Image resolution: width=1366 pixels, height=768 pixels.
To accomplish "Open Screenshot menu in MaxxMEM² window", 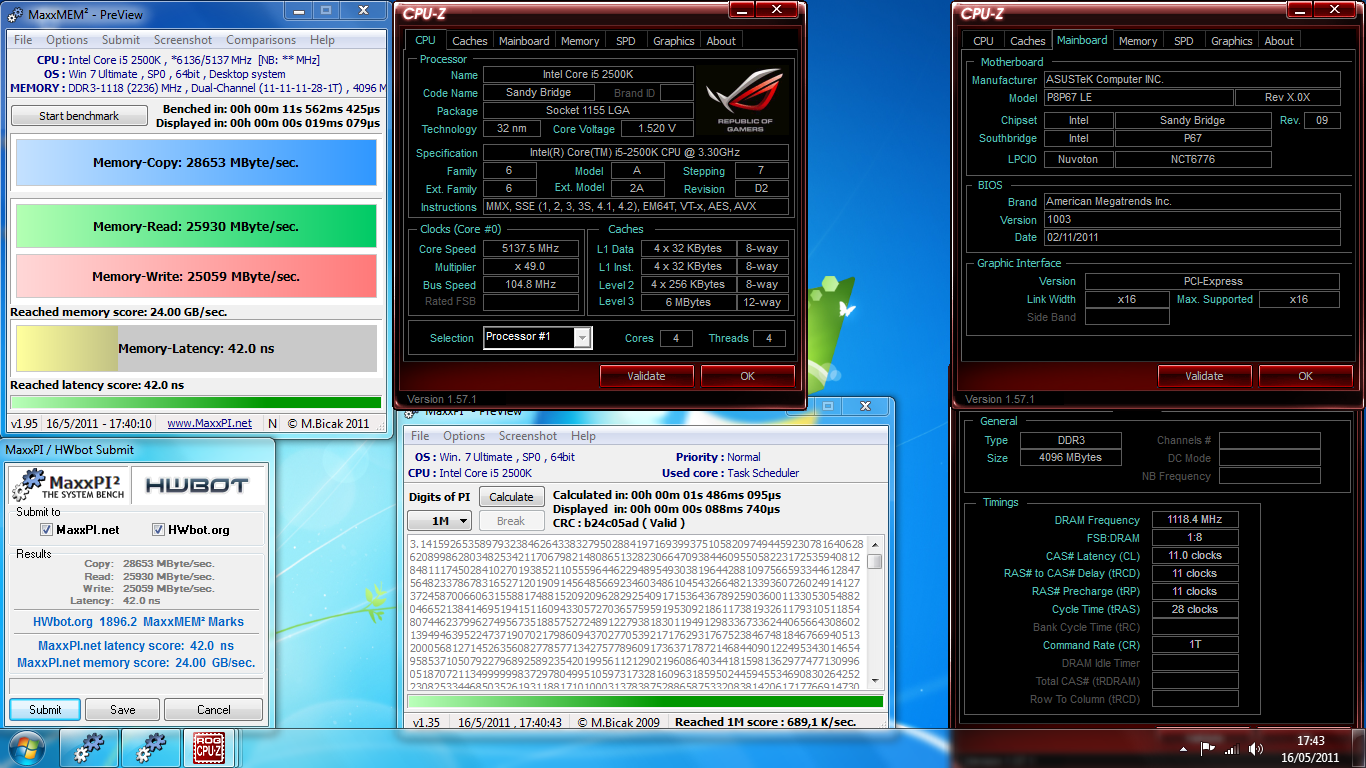I will coord(183,40).
